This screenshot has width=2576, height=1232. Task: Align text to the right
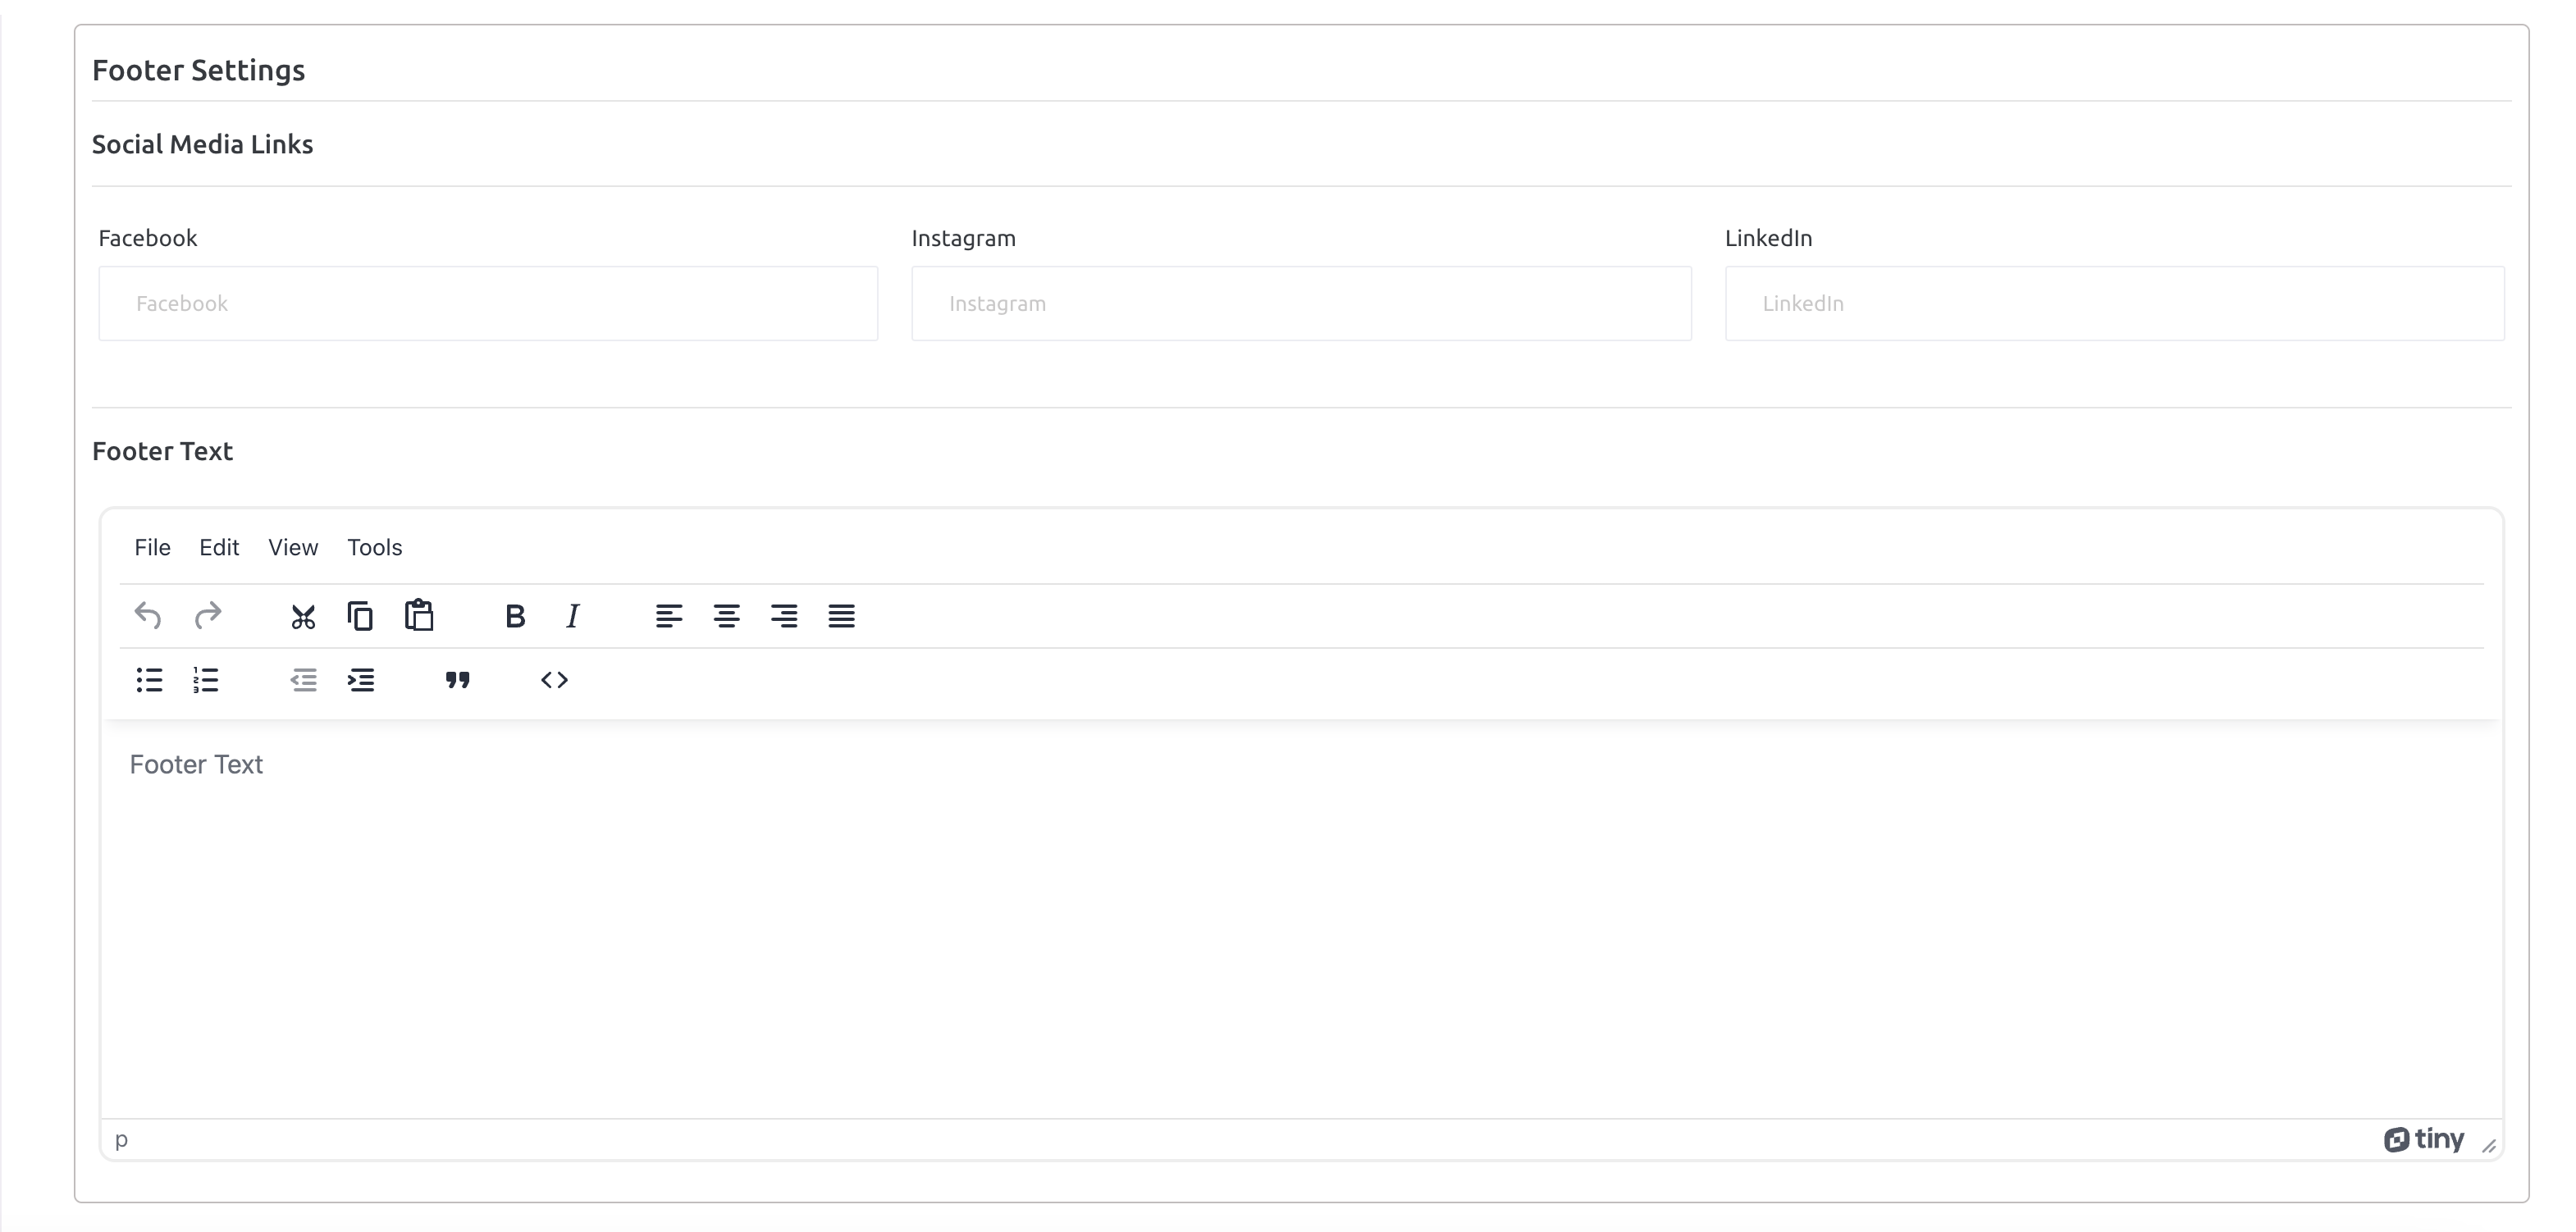tap(785, 616)
